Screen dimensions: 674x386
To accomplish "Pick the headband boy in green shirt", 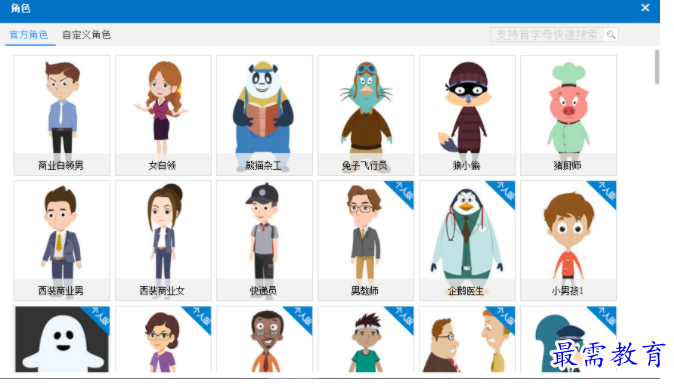I will coord(366,339).
